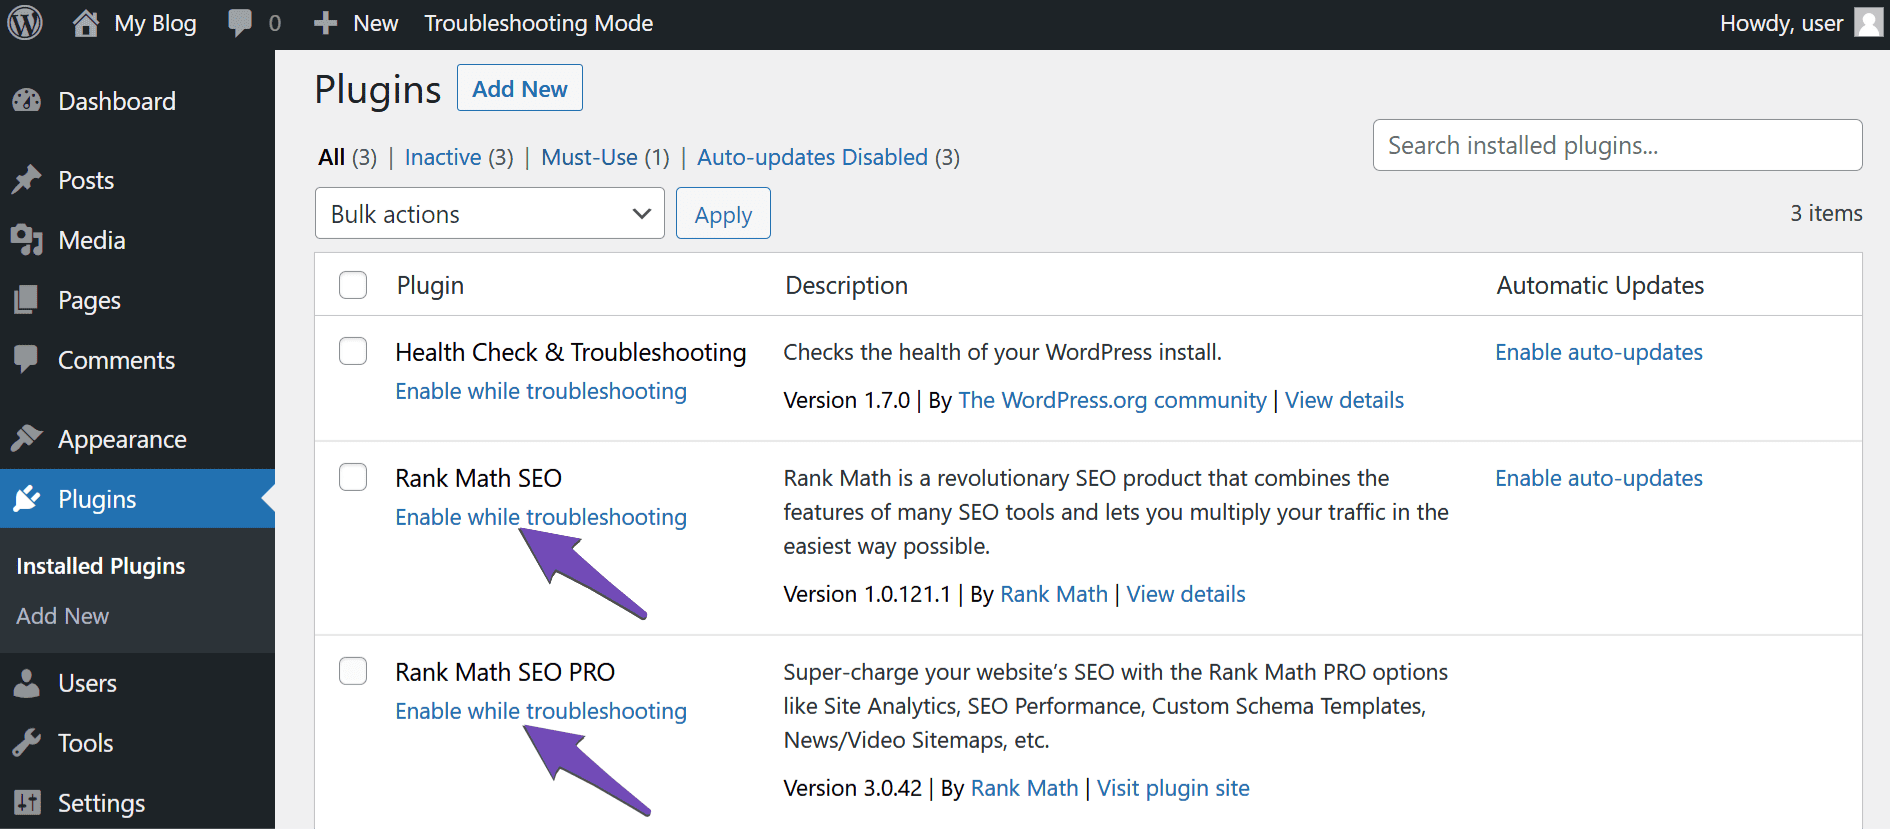View details of Rank Math SEO
This screenshot has height=838, width=1890.
[1186, 594]
